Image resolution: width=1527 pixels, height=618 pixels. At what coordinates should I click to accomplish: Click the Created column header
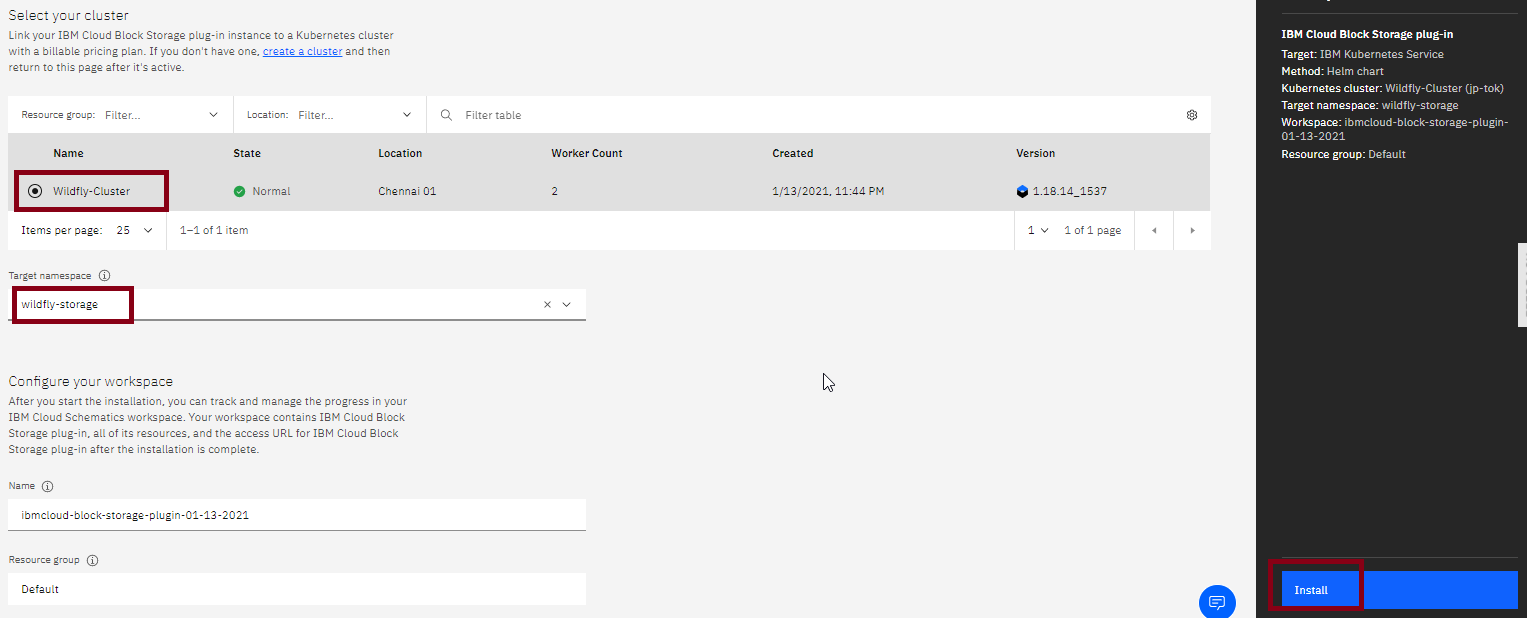point(792,153)
